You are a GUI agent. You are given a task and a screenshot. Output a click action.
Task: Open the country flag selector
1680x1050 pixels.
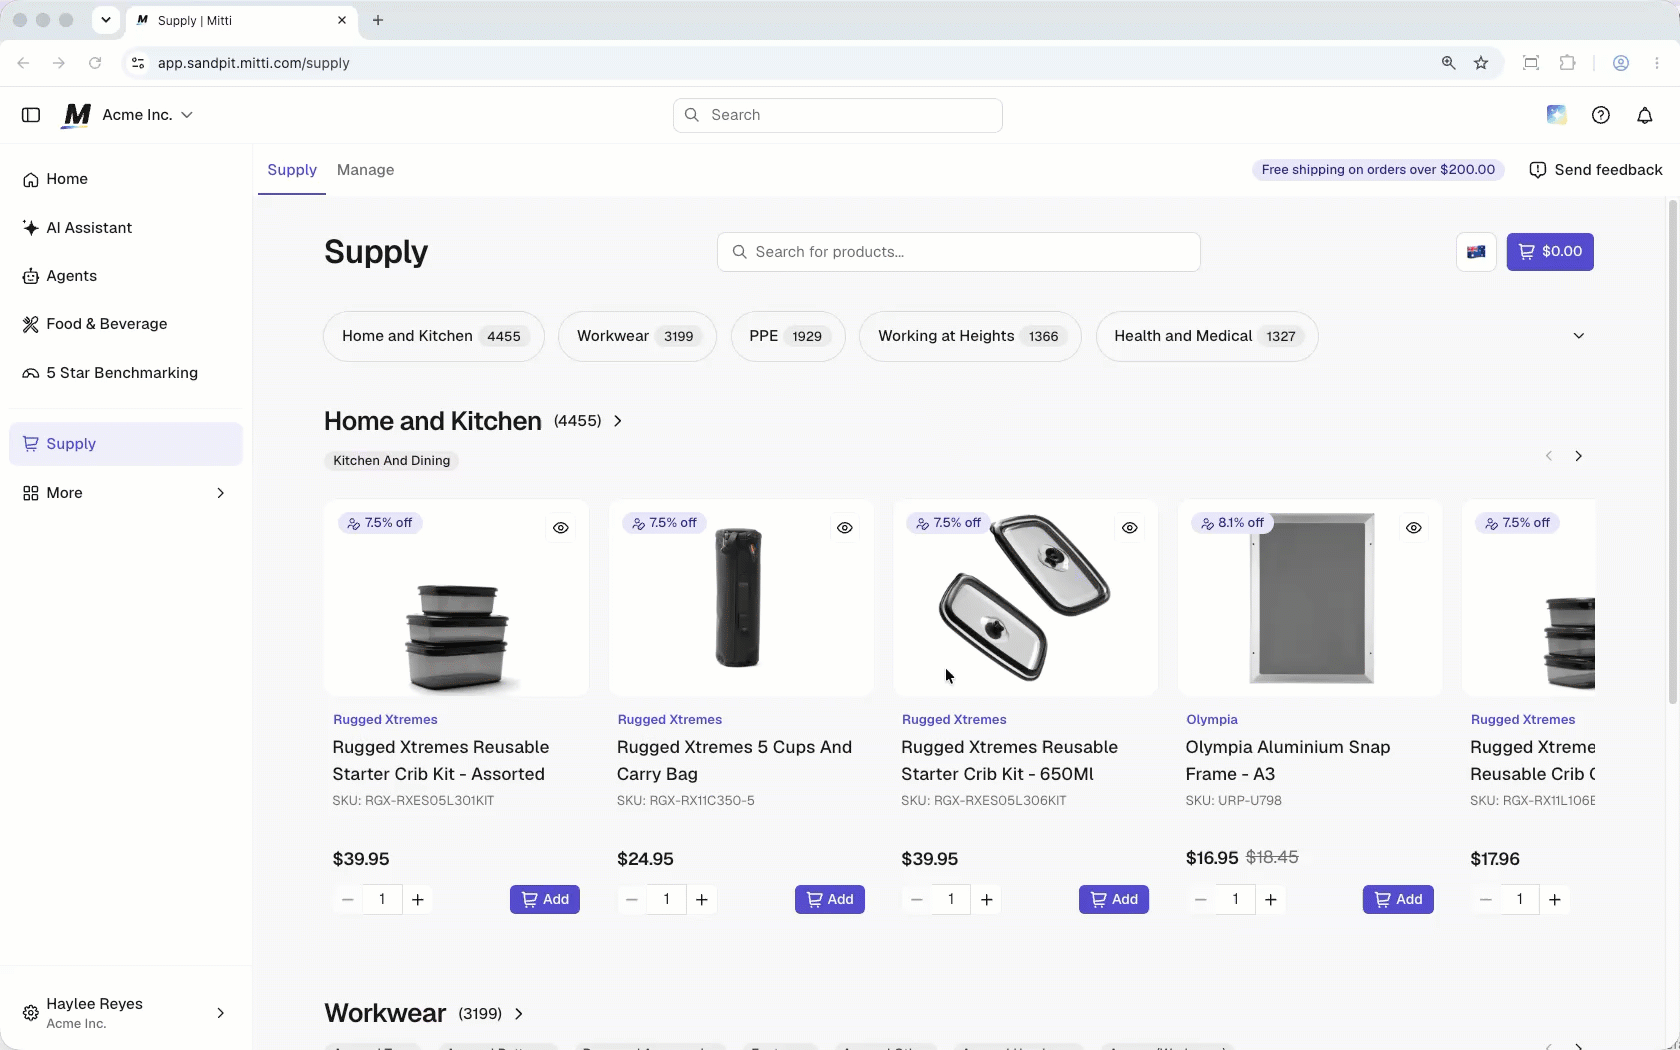[x=1476, y=252]
